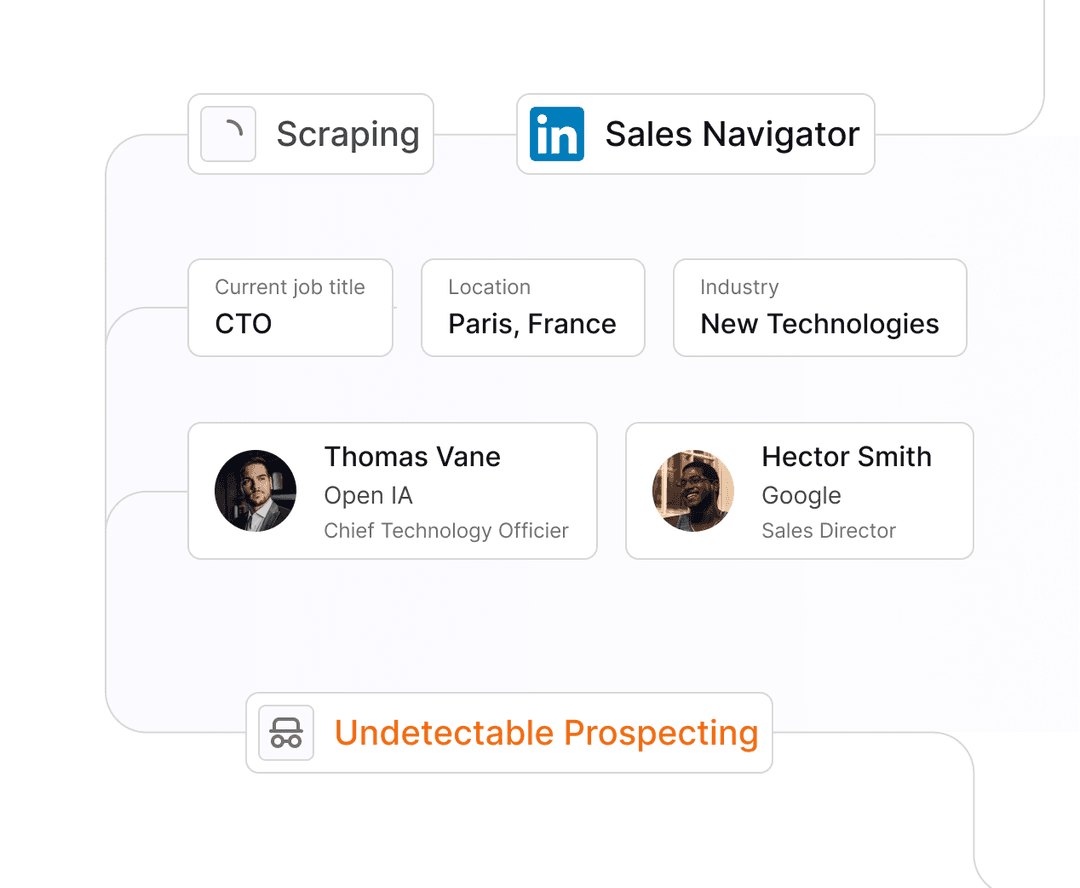Click the Sales Director title

829,530
